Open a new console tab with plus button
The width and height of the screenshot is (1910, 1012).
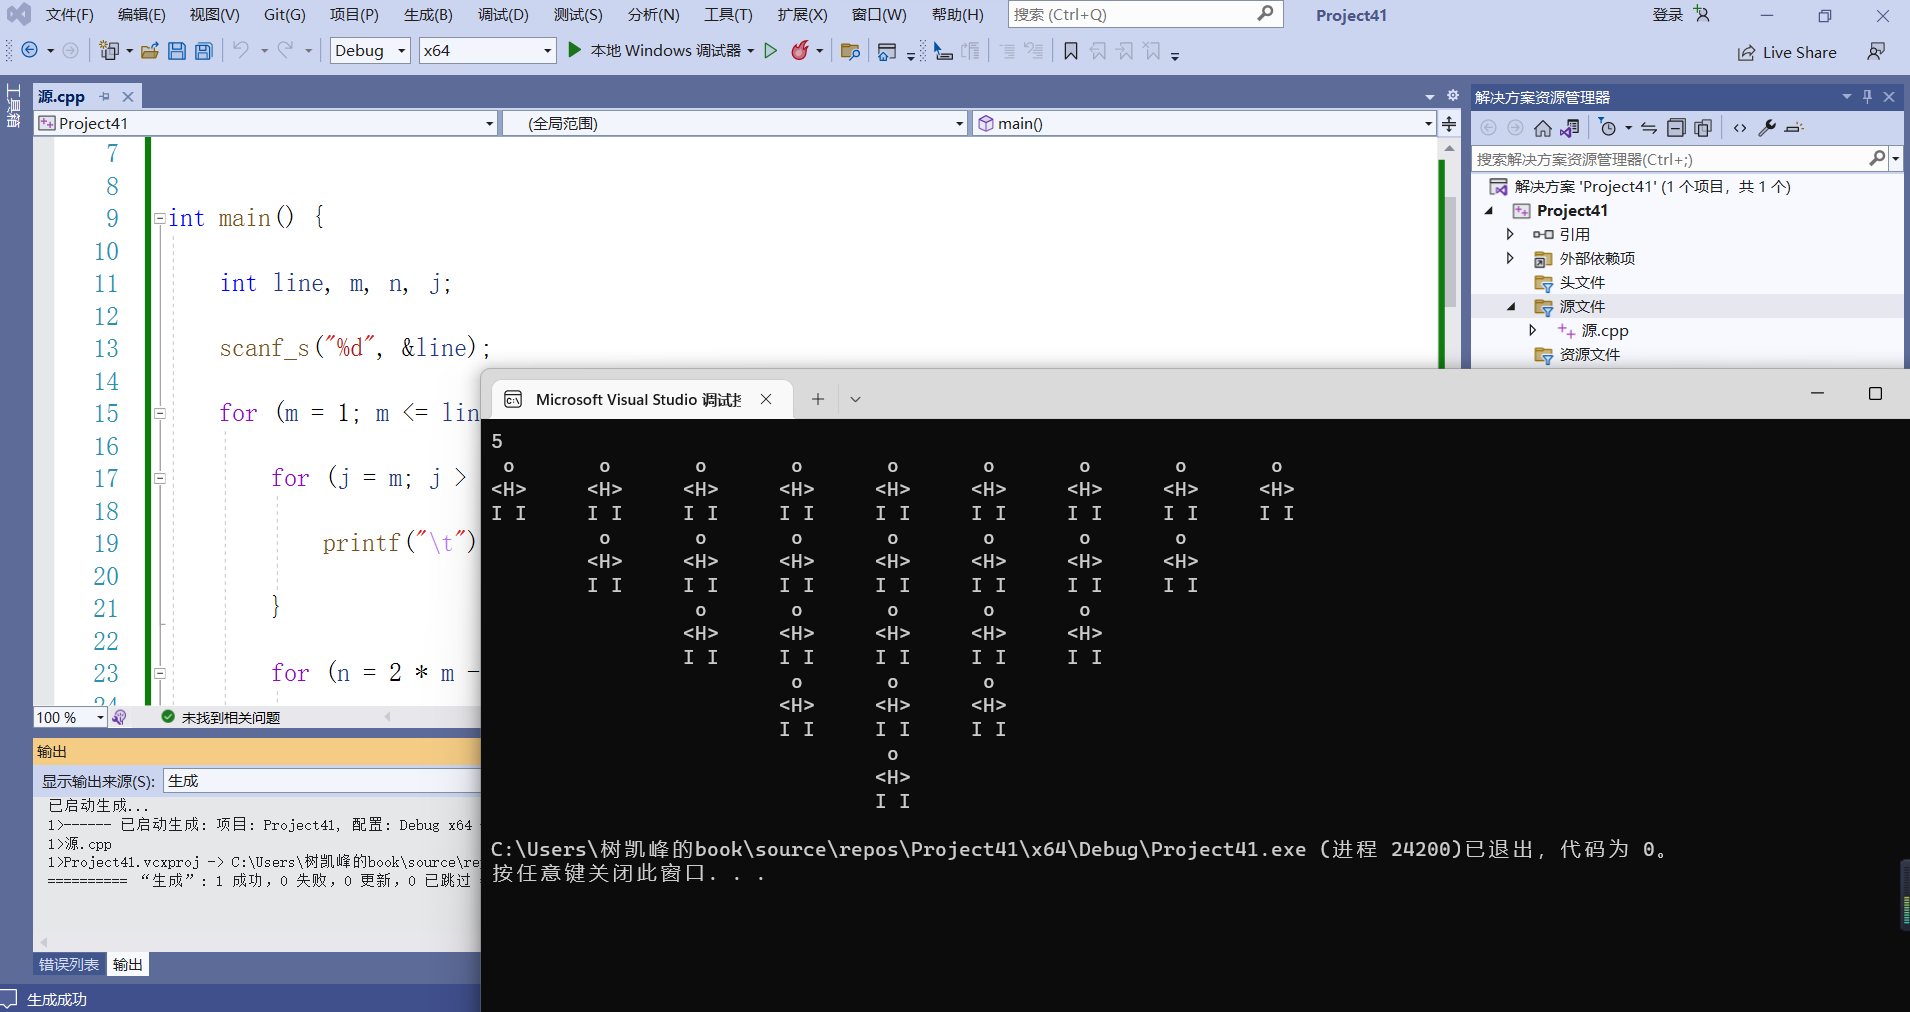point(818,399)
